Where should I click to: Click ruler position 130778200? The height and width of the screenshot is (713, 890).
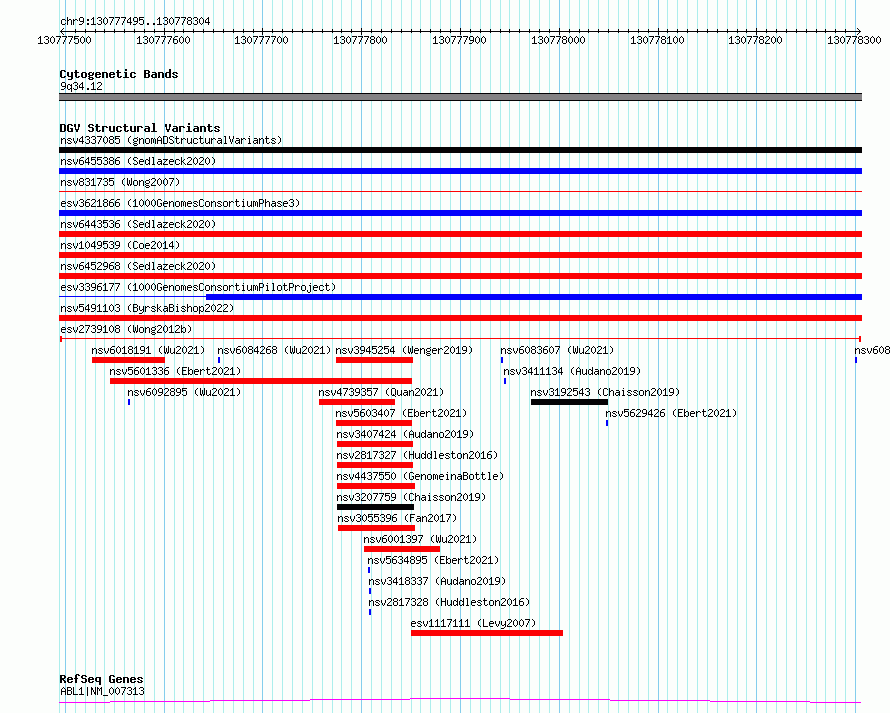click(755, 40)
